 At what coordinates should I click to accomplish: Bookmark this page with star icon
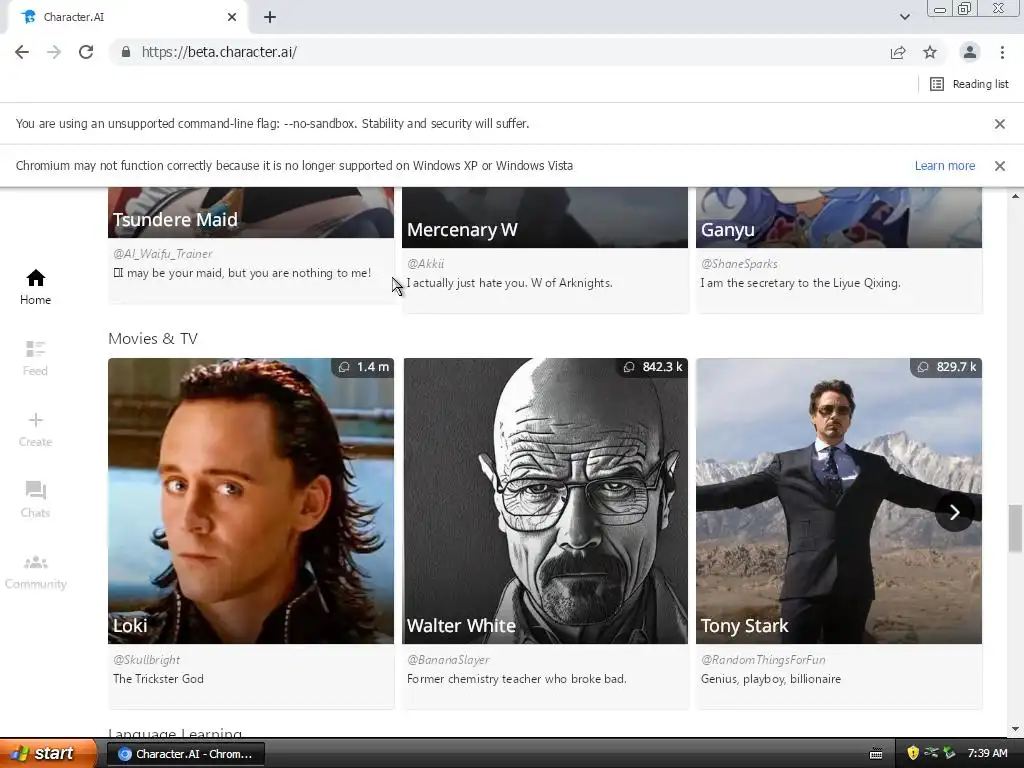coord(930,52)
